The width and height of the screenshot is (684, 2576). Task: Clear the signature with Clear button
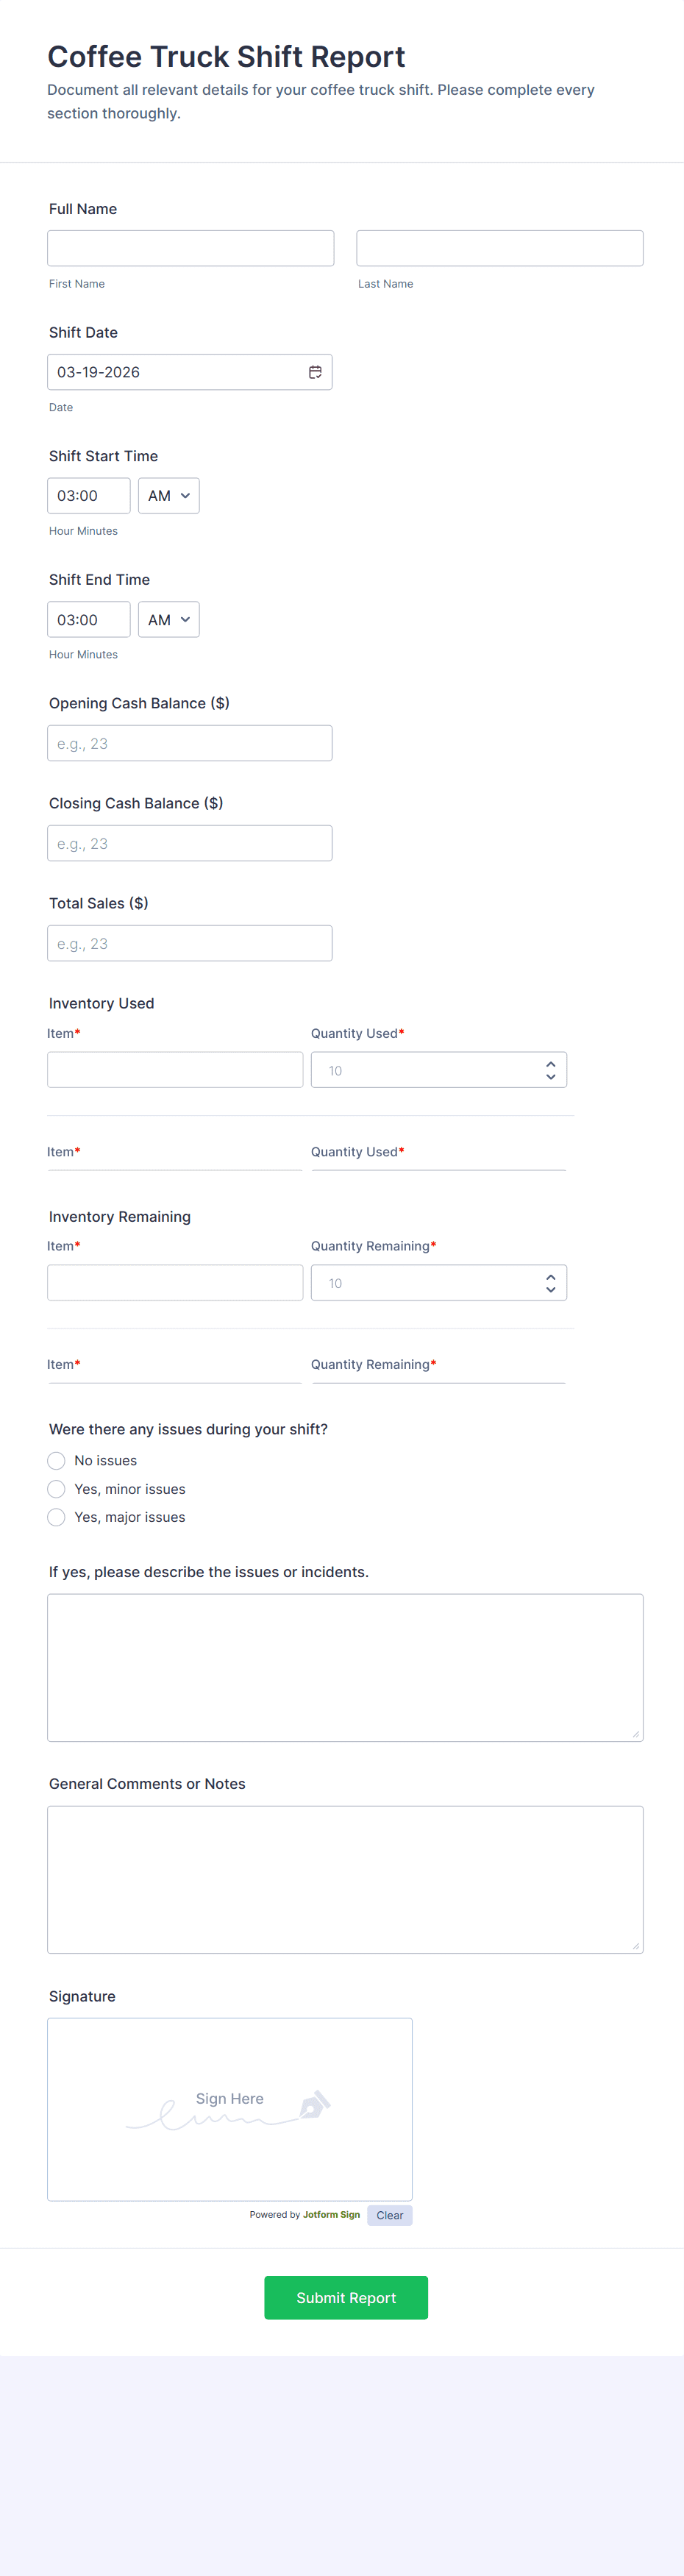[x=389, y=2215]
